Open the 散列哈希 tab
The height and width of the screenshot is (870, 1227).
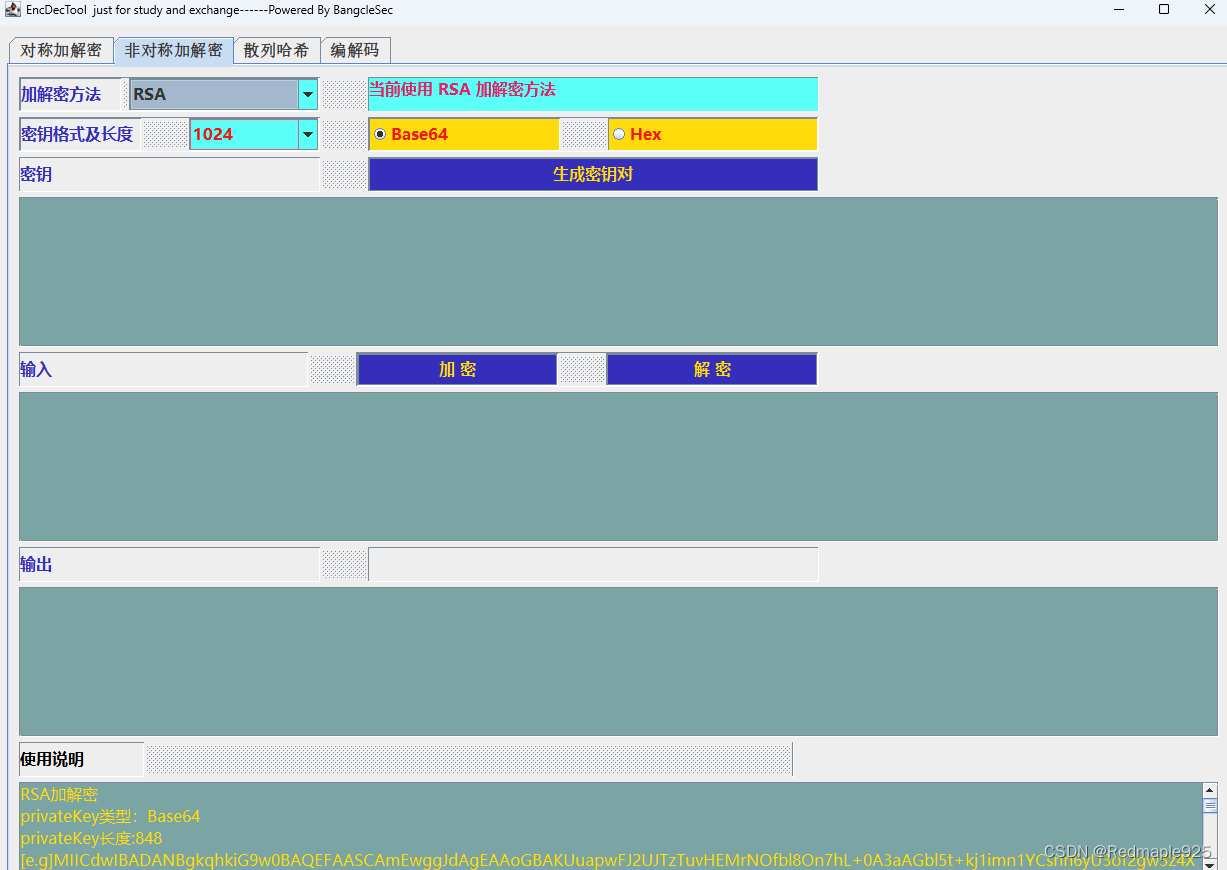click(x=277, y=49)
